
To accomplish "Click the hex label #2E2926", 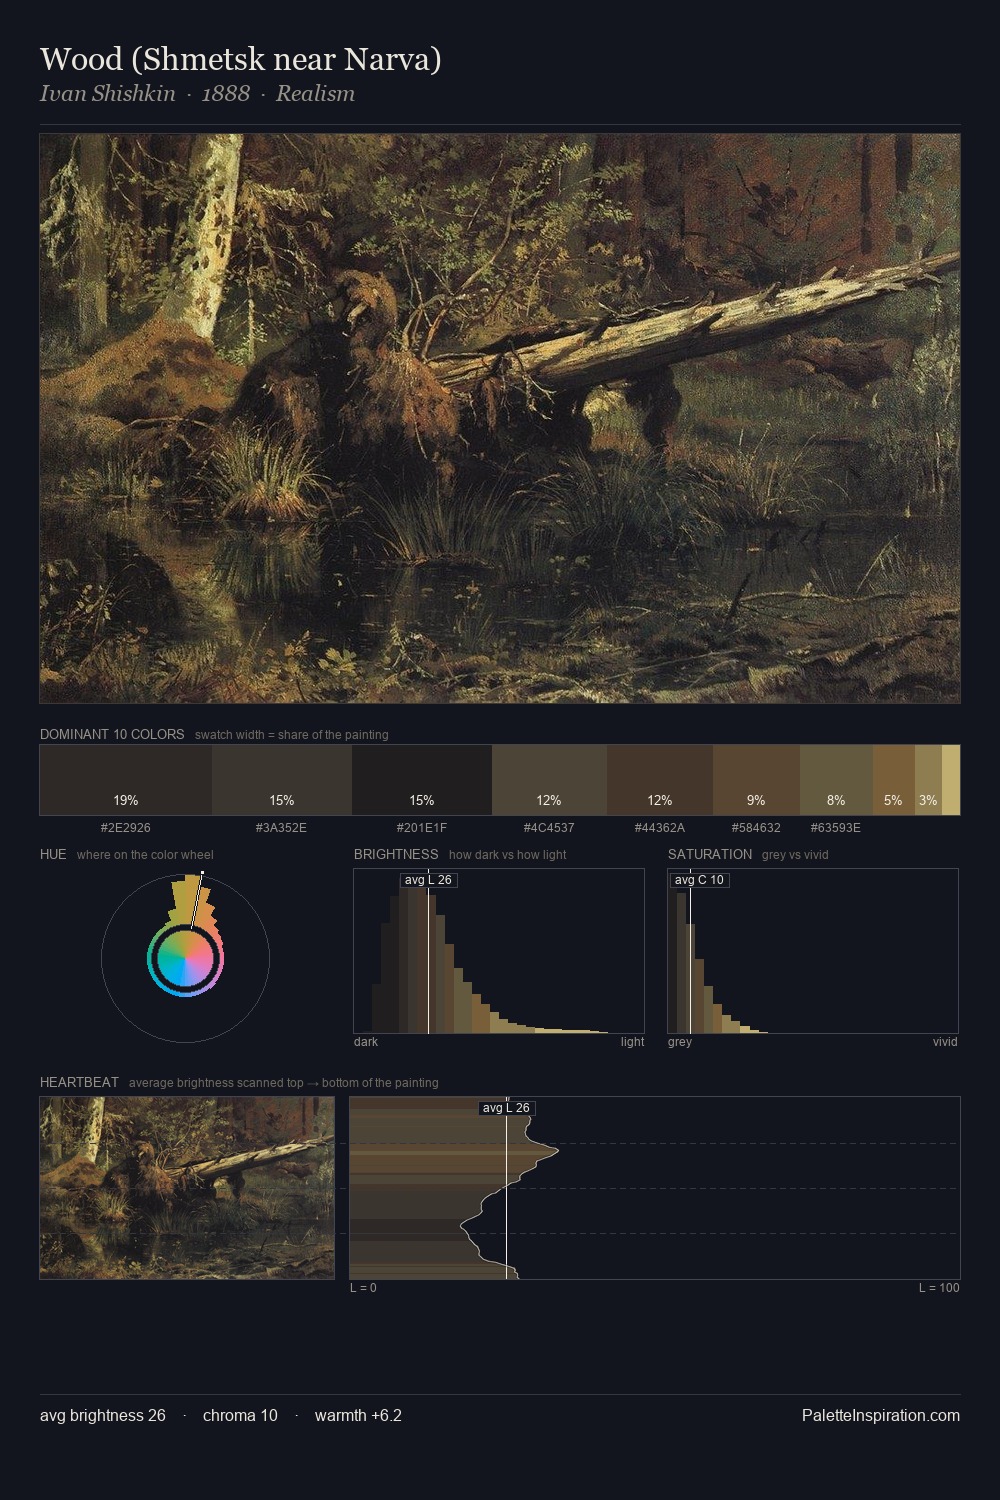I will coord(126,828).
